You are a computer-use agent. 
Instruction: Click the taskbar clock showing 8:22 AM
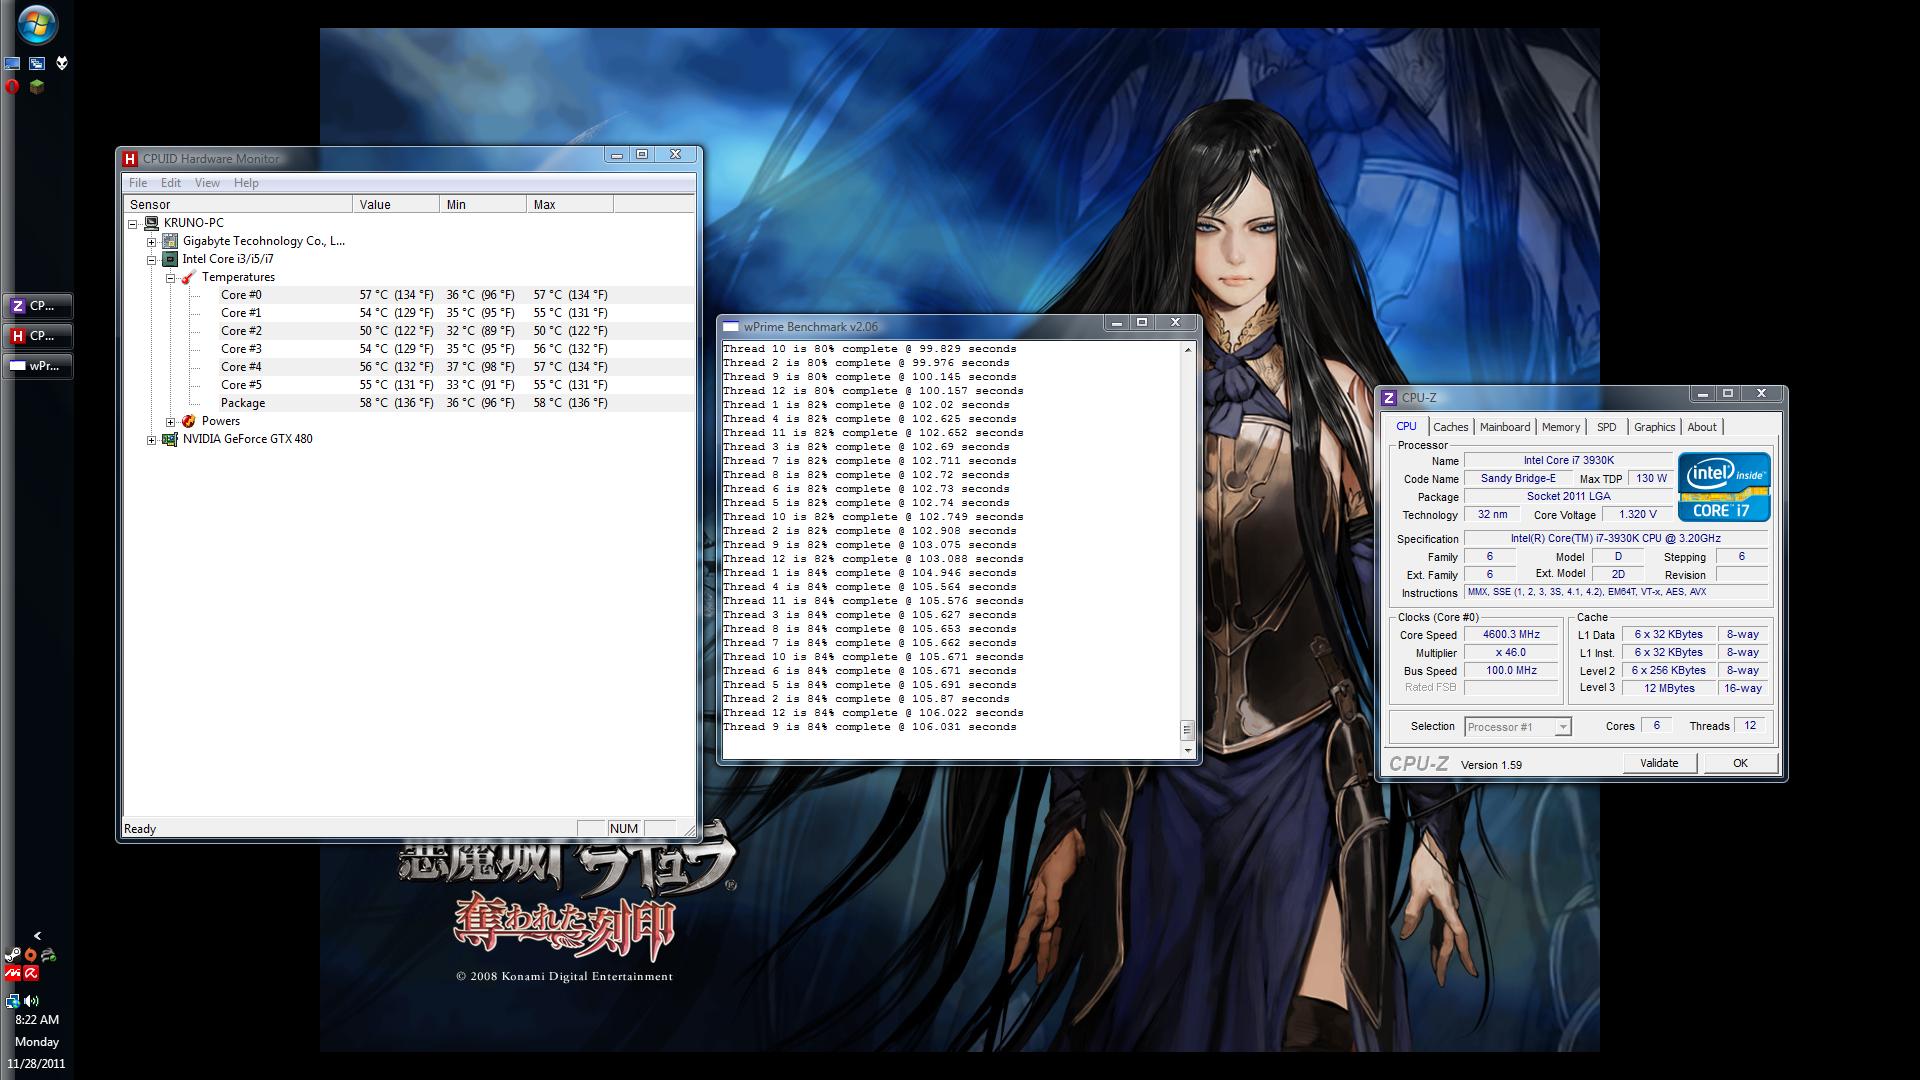pyautogui.click(x=37, y=1020)
